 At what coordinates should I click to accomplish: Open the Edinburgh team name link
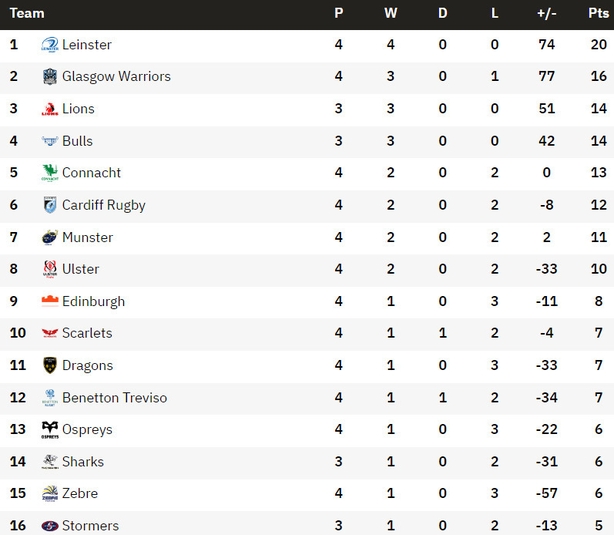(94, 301)
